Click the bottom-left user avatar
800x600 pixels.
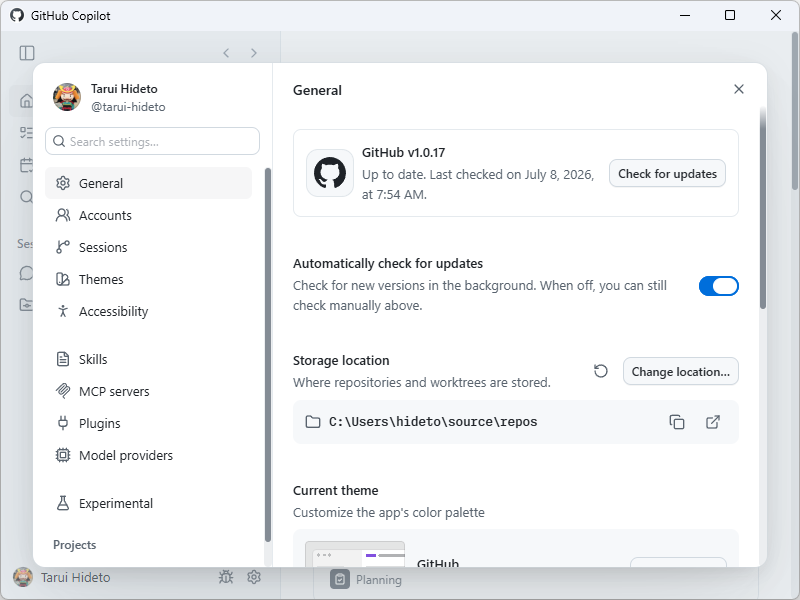pyautogui.click(x=23, y=577)
